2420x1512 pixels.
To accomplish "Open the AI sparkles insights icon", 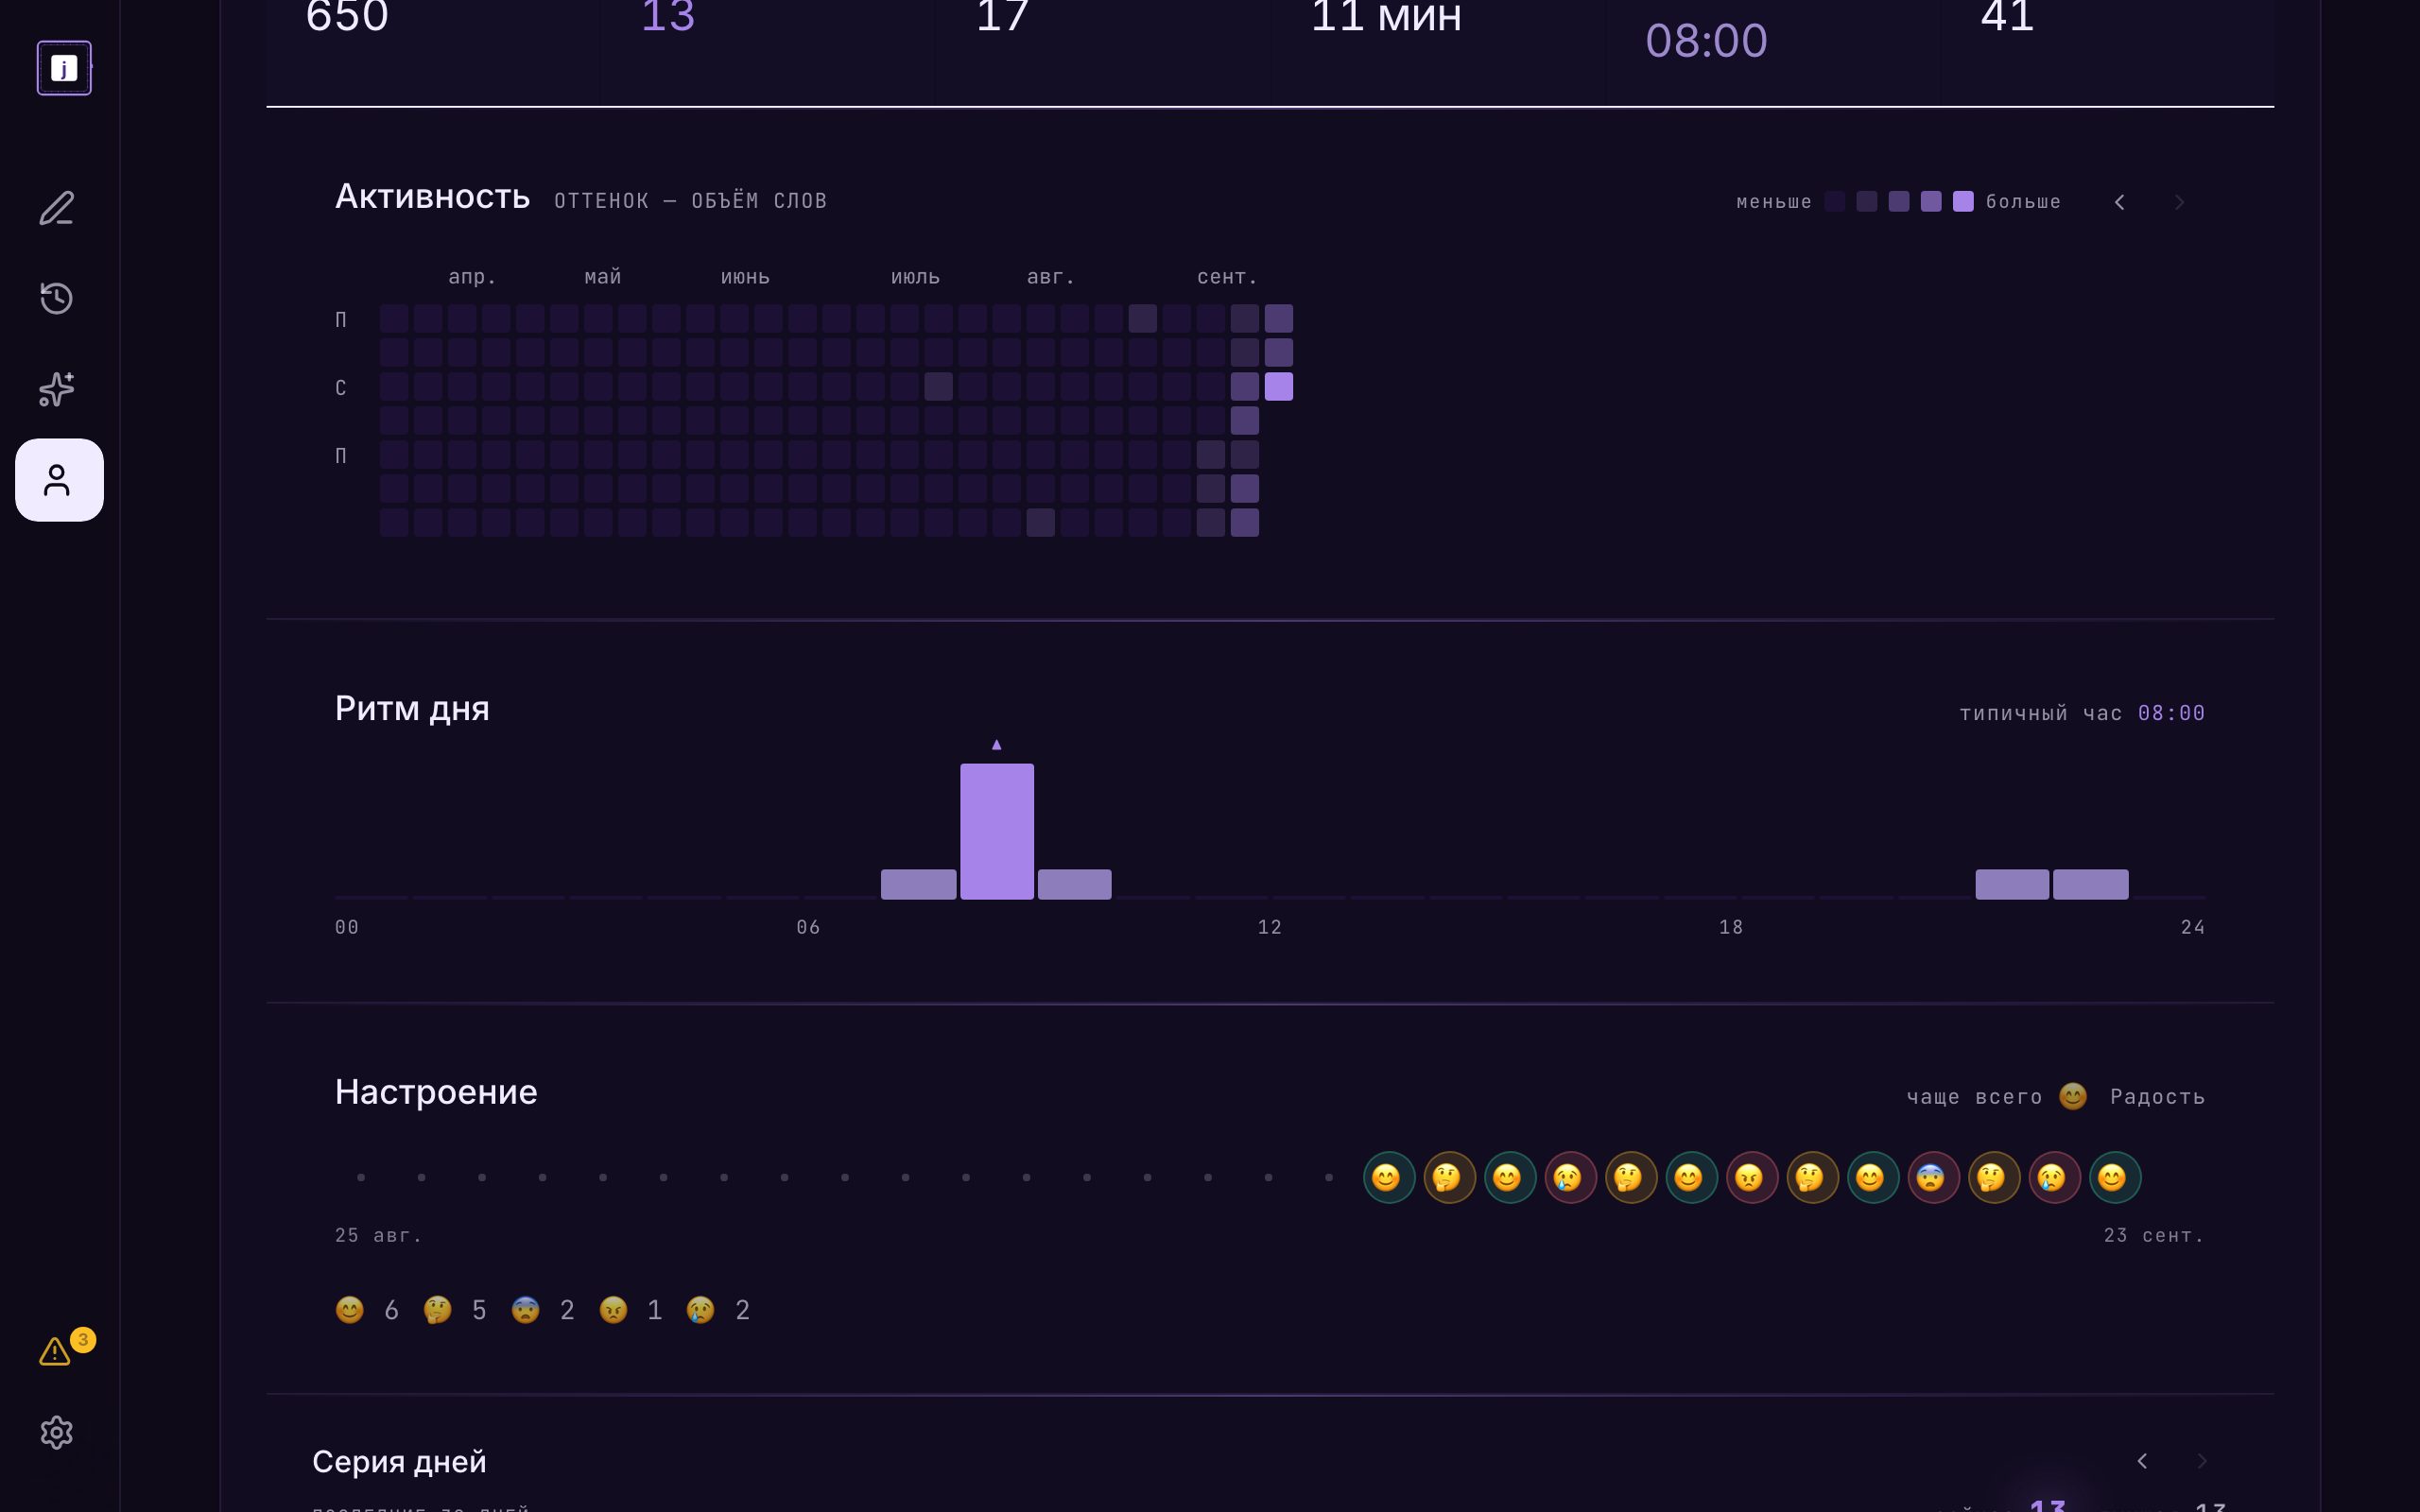I will [x=57, y=389].
